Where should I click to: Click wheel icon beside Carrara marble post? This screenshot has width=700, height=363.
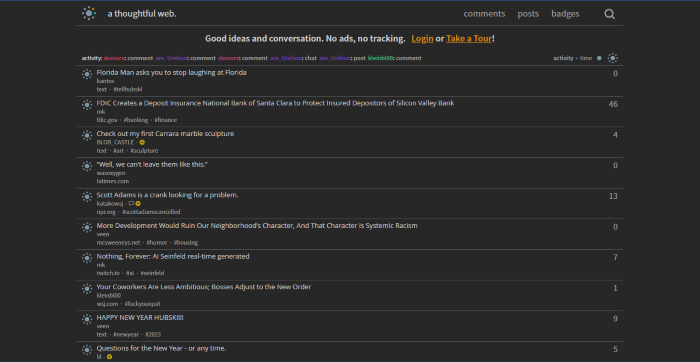[87, 135]
